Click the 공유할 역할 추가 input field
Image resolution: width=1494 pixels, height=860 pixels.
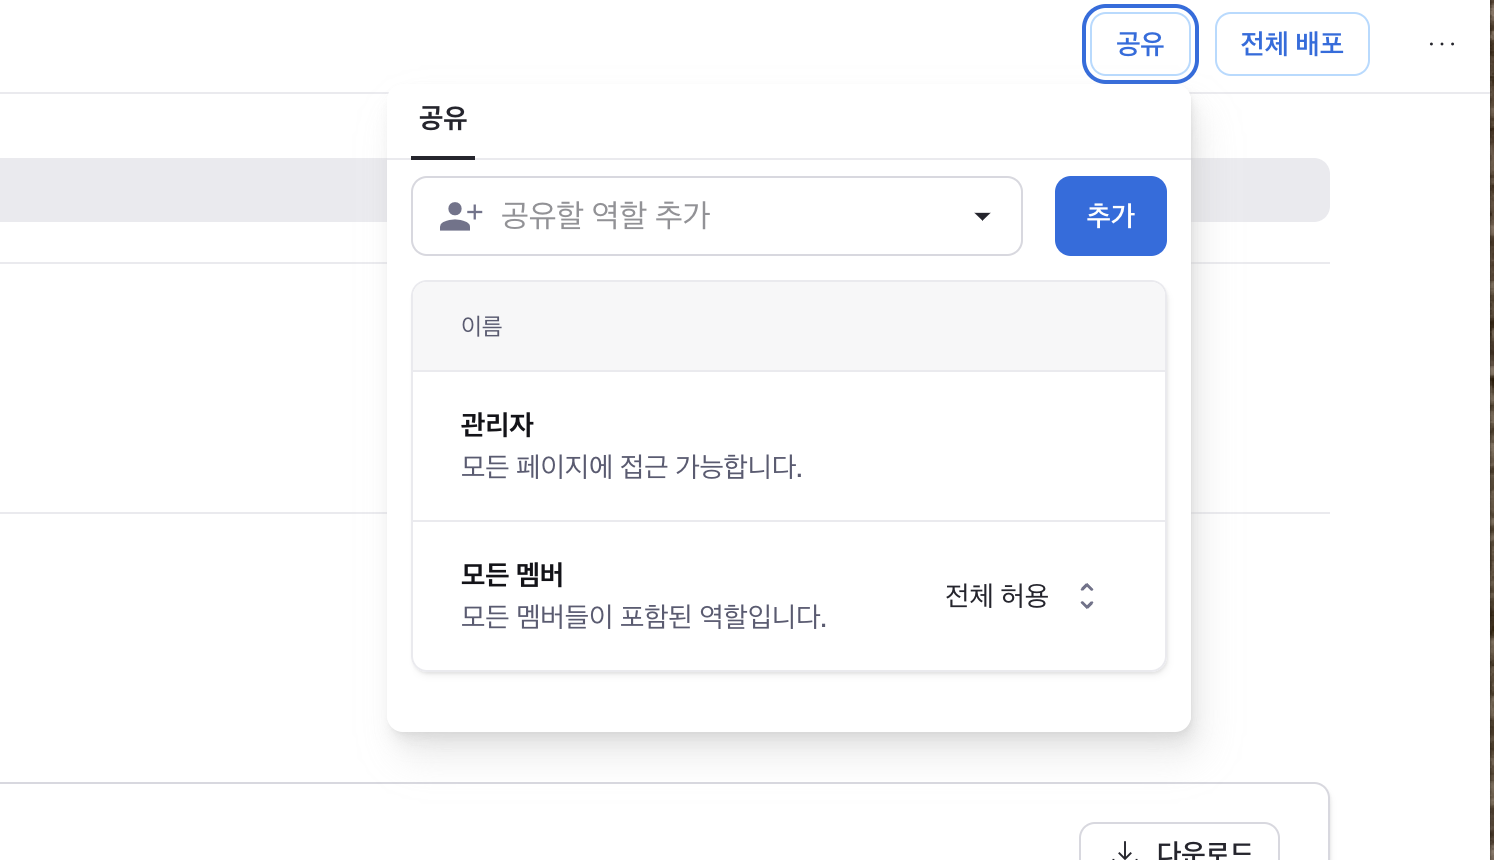(717, 216)
